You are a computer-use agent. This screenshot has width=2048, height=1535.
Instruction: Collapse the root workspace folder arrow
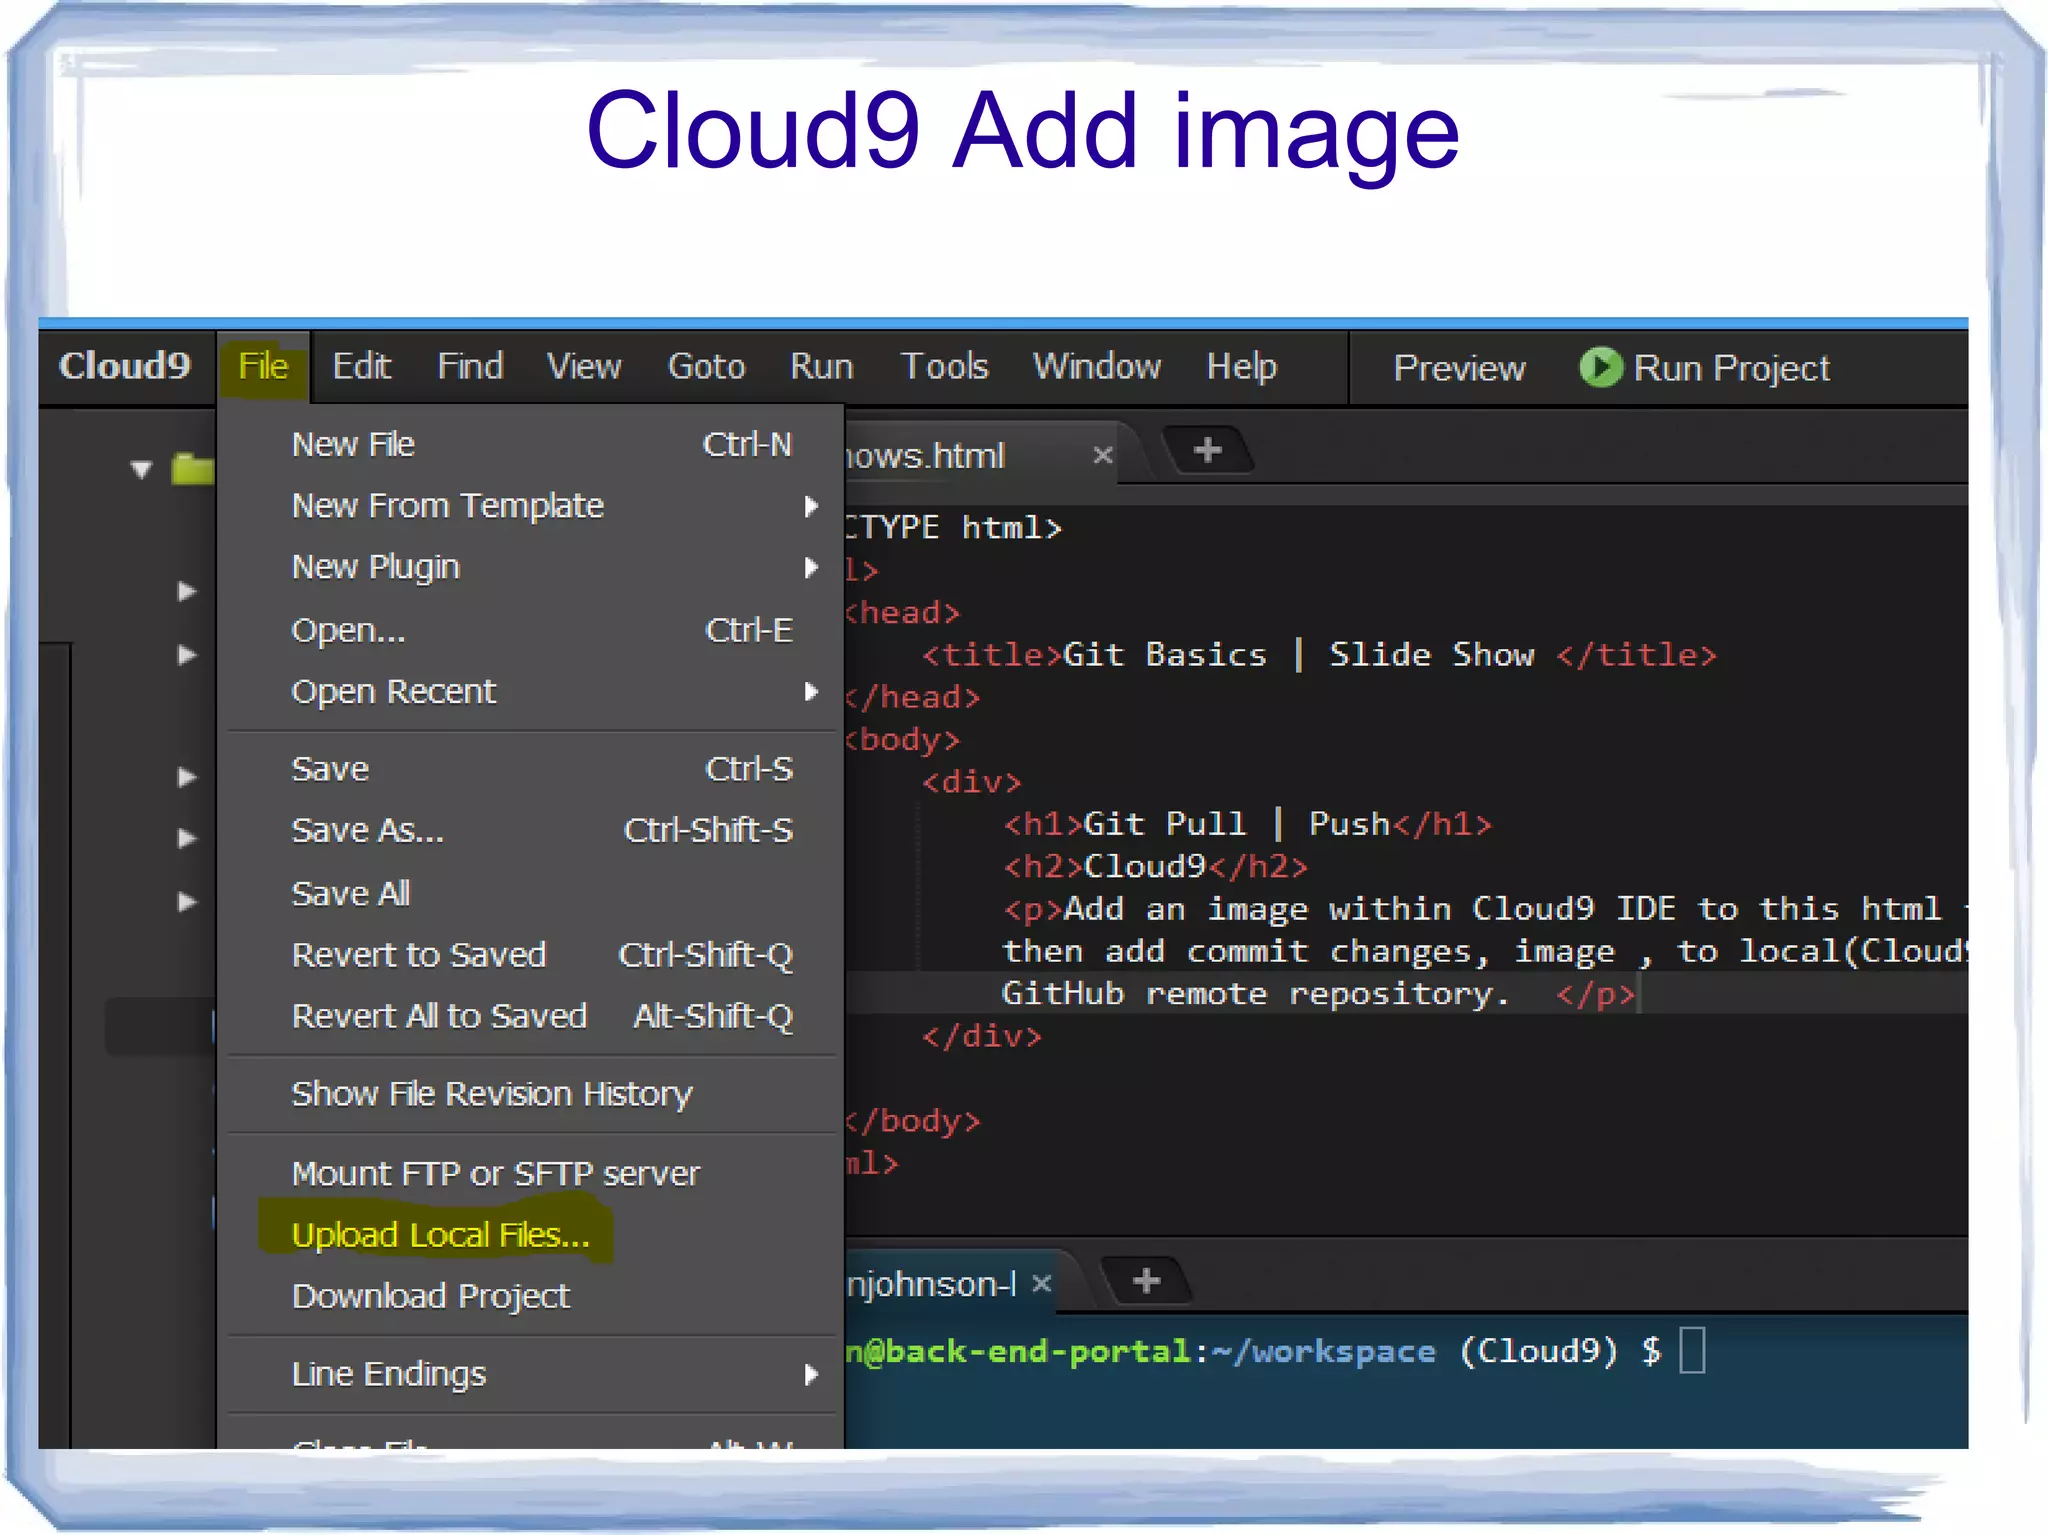click(141, 469)
